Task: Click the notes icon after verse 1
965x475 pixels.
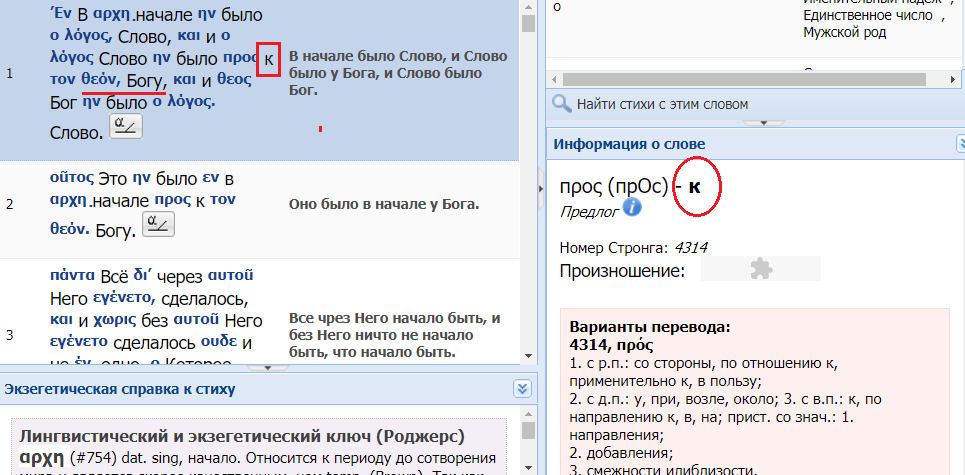Action: pos(127,125)
